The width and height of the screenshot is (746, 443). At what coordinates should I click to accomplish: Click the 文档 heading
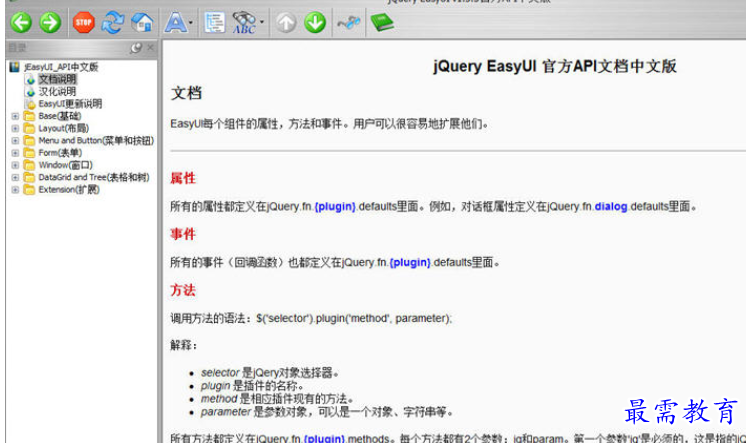pyautogui.click(x=186, y=93)
